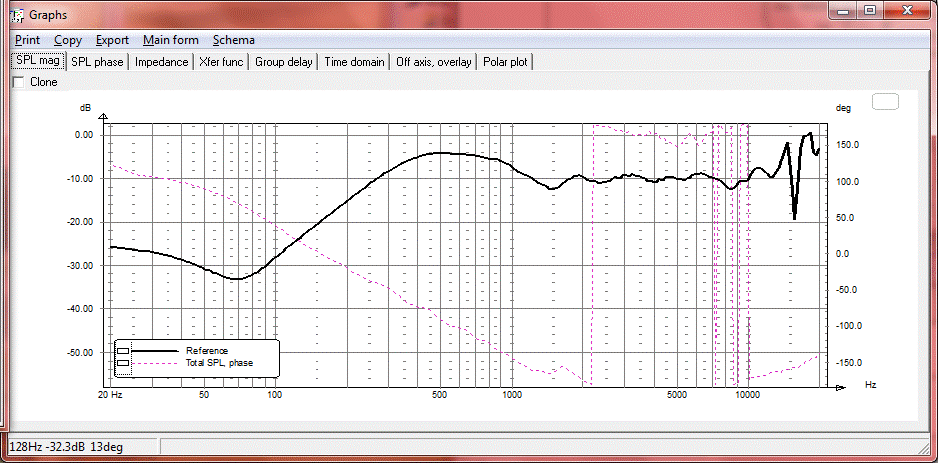938x463 pixels.
Task: Open the Copy menu
Action: pyautogui.click(x=68, y=40)
